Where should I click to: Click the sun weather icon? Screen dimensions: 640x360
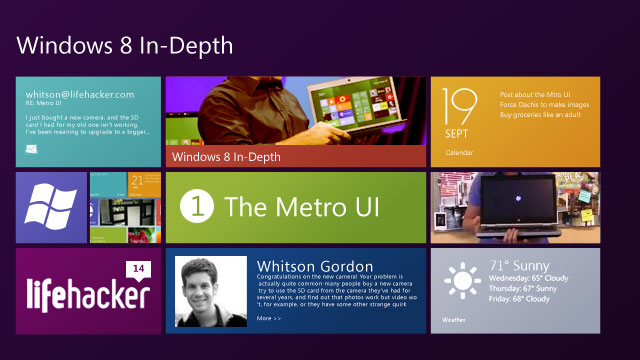[462, 280]
